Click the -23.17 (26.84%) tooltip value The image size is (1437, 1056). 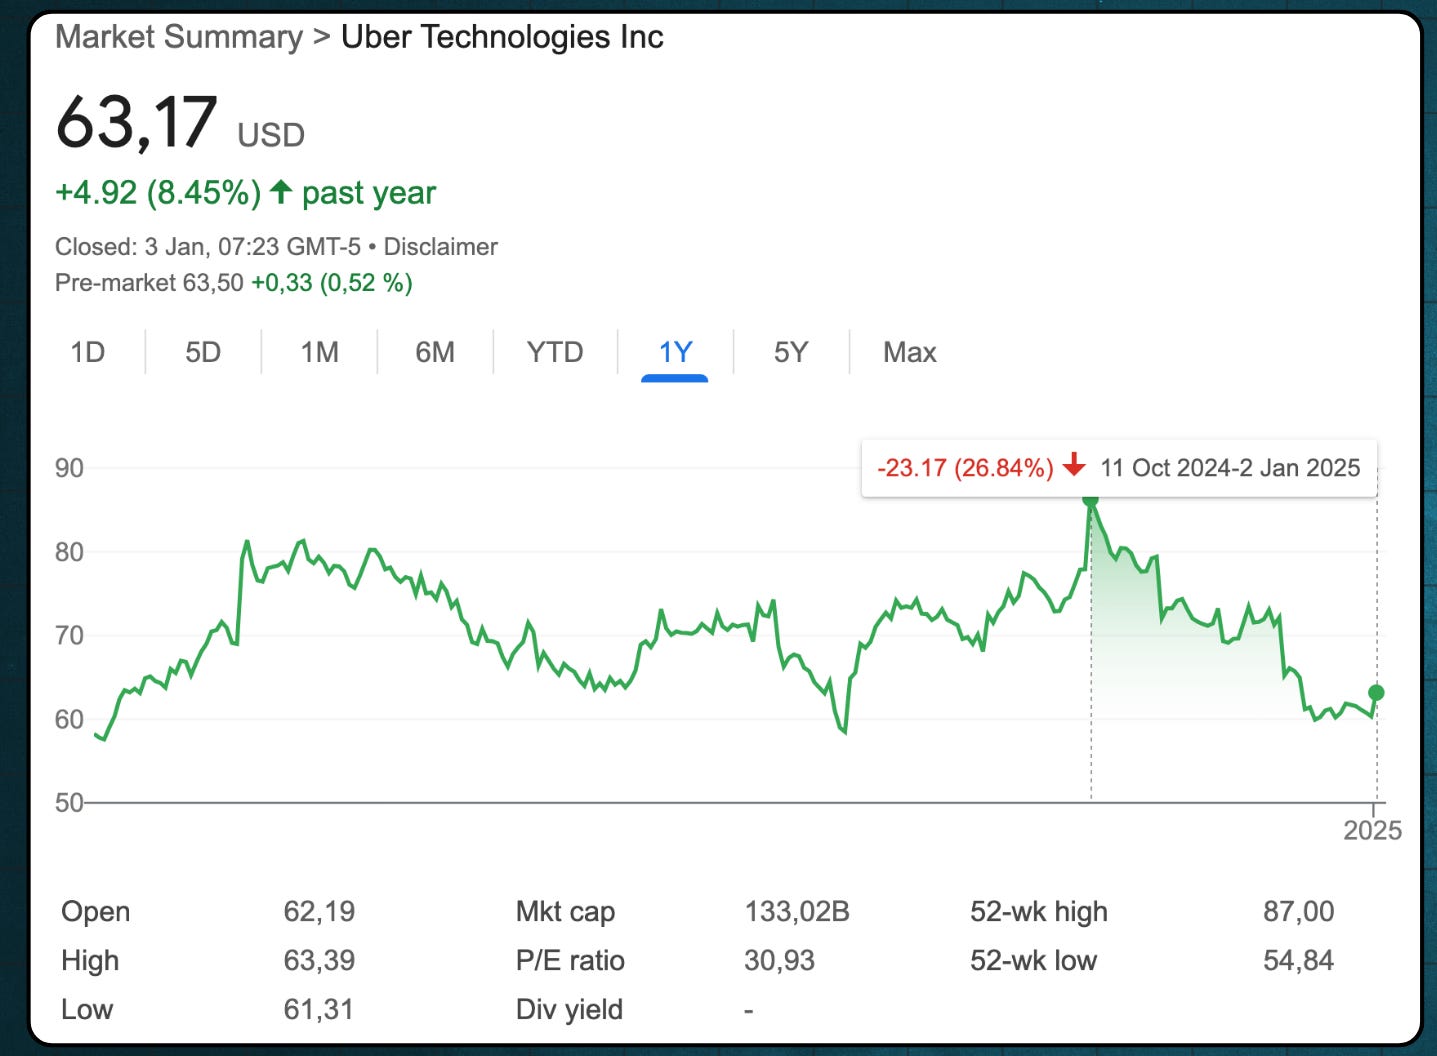[965, 468]
